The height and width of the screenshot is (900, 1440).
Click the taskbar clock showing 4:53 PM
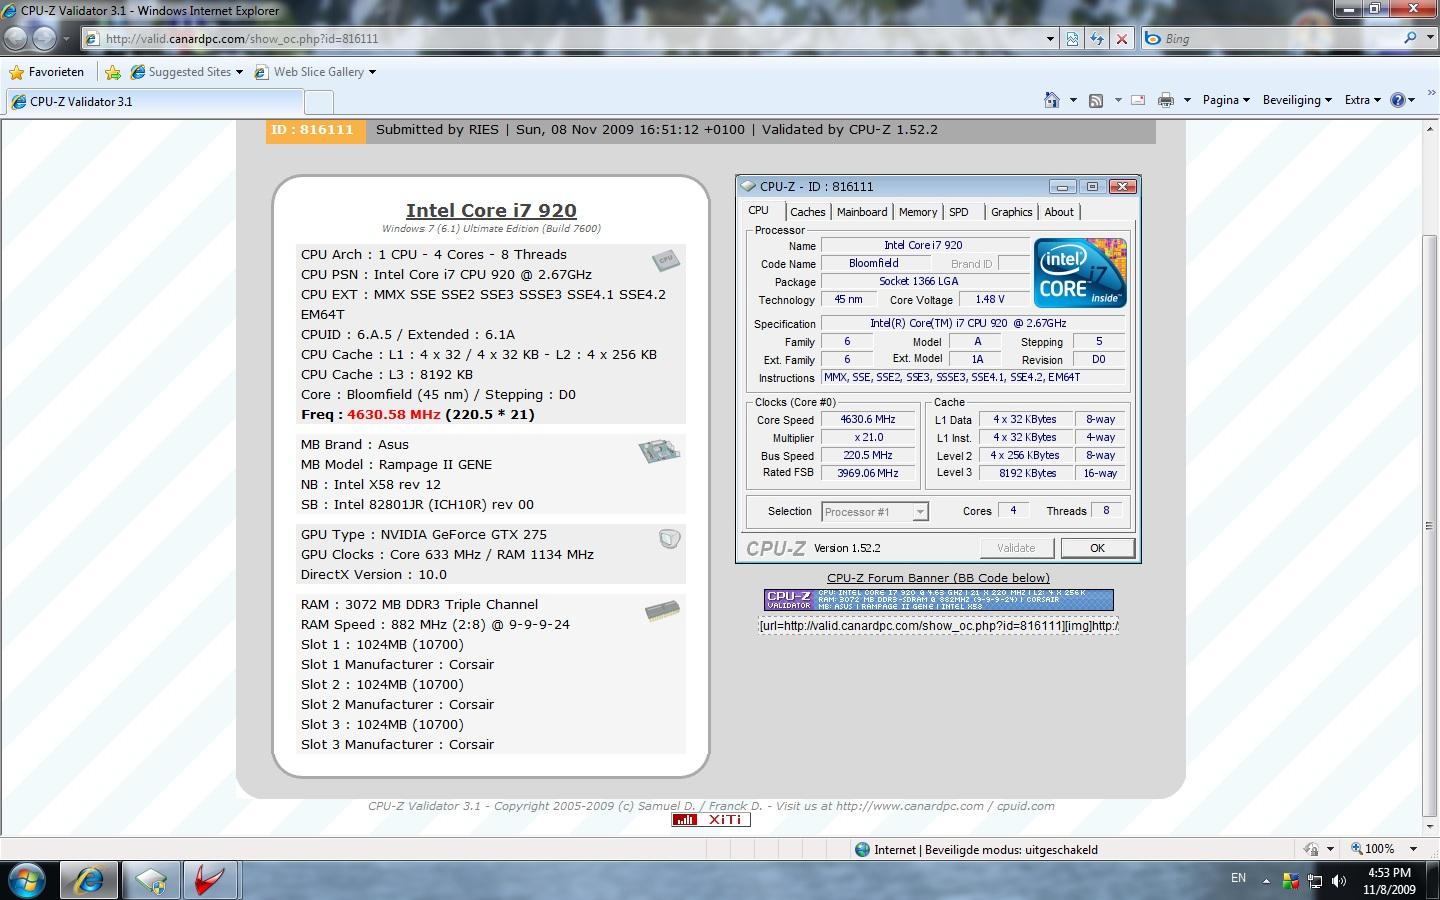pos(1389,880)
